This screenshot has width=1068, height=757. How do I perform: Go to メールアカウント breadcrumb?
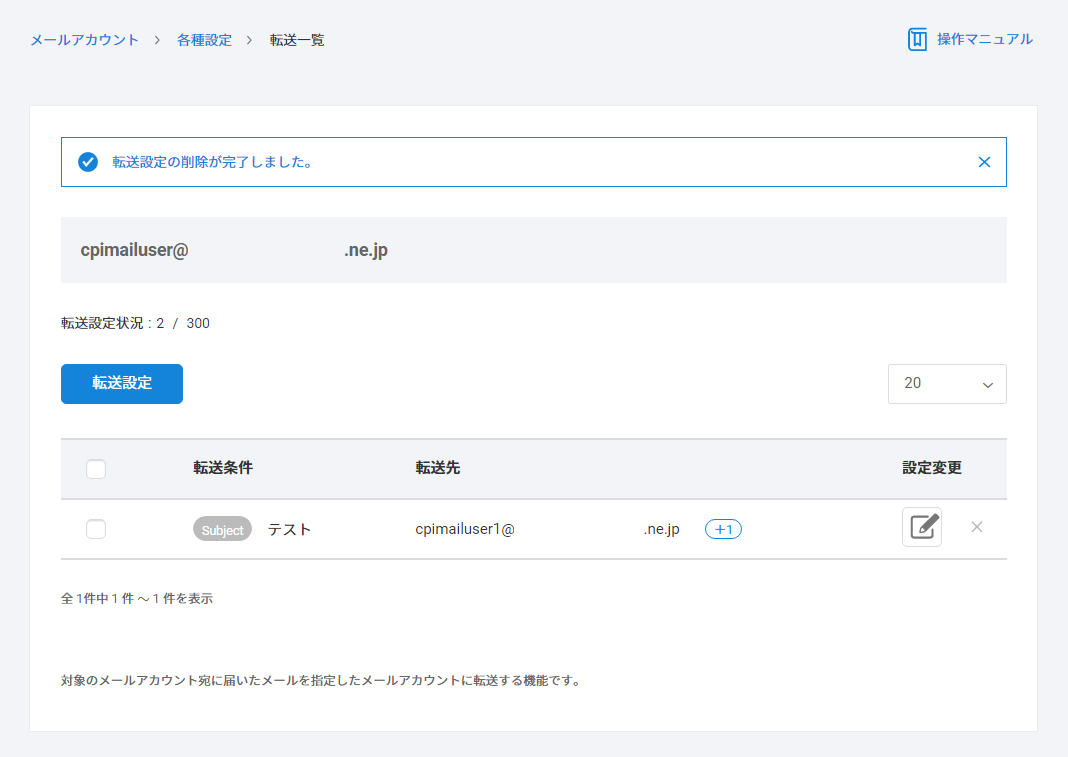pyautogui.click(x=84, y=40)
